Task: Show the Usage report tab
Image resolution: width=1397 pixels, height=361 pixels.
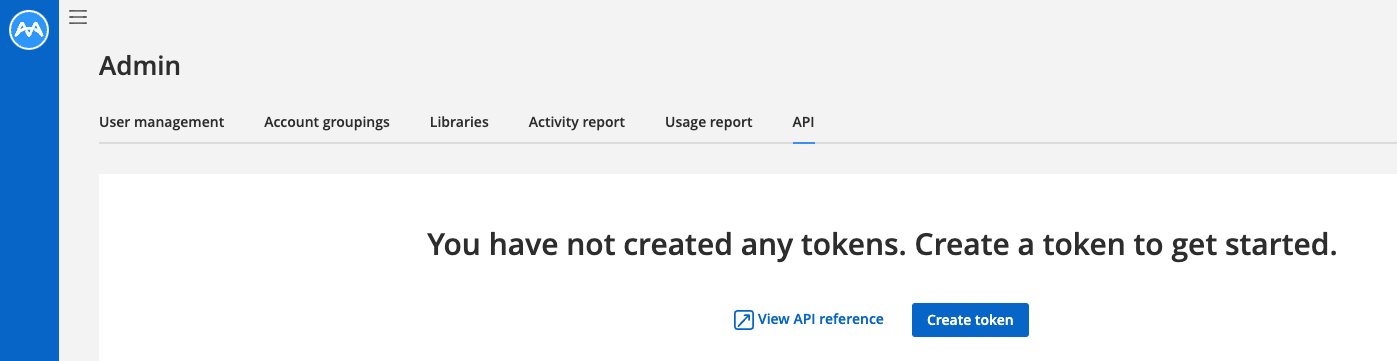Action: click(x=709, y=122)
